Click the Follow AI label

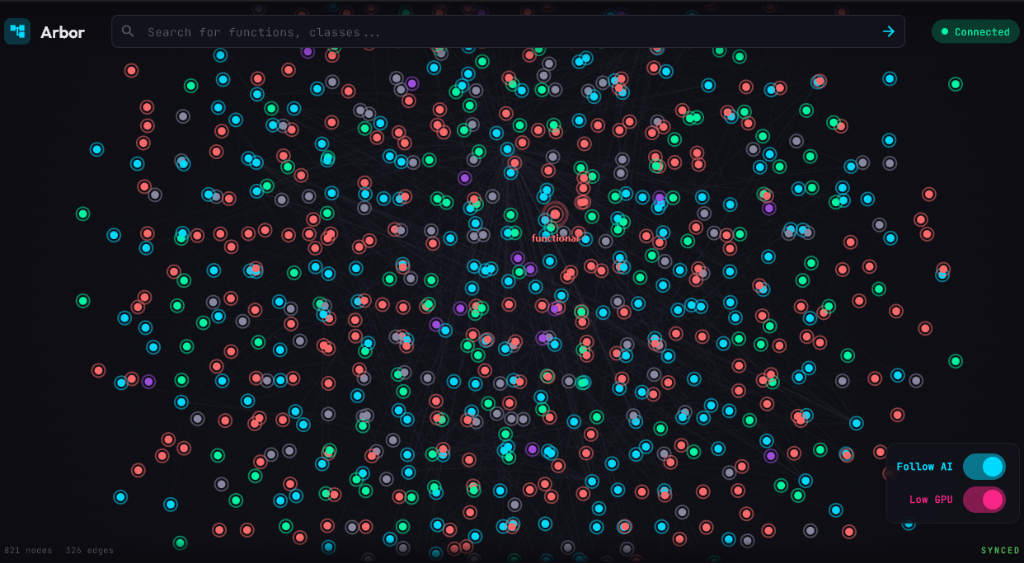tap(924, 467)
